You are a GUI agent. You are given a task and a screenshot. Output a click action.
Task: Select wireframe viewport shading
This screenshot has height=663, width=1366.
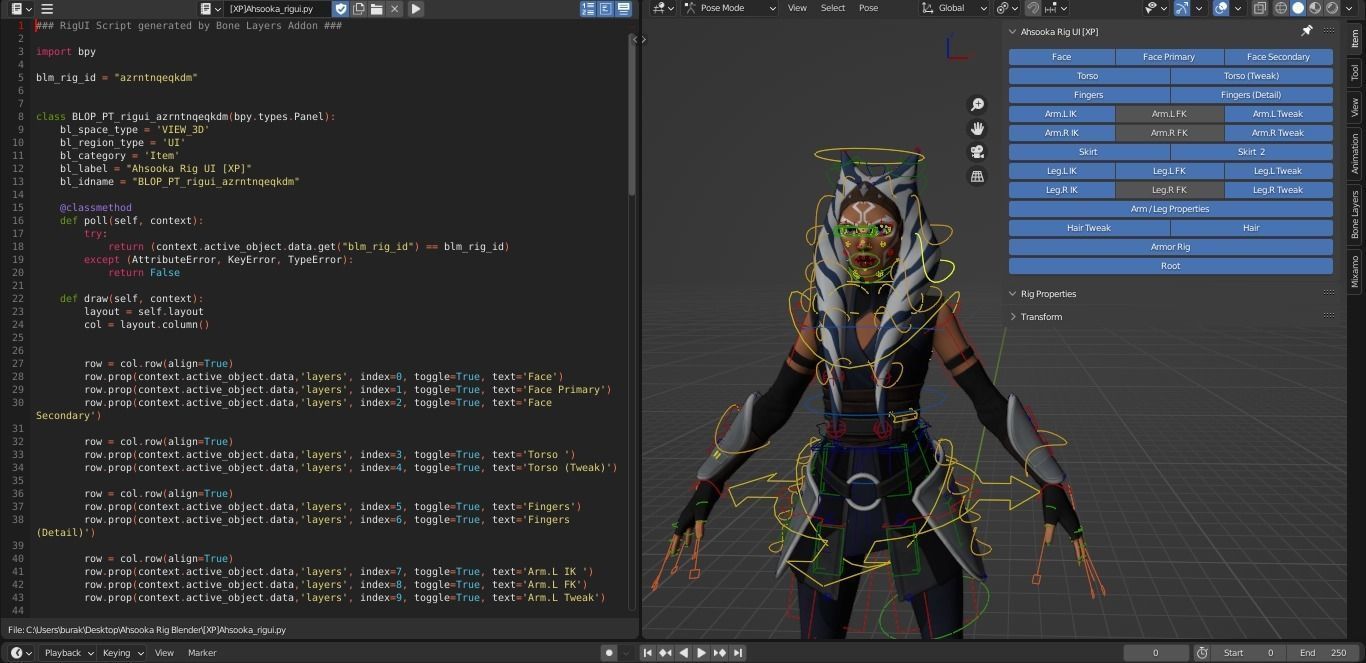(x=1280, y=8)
